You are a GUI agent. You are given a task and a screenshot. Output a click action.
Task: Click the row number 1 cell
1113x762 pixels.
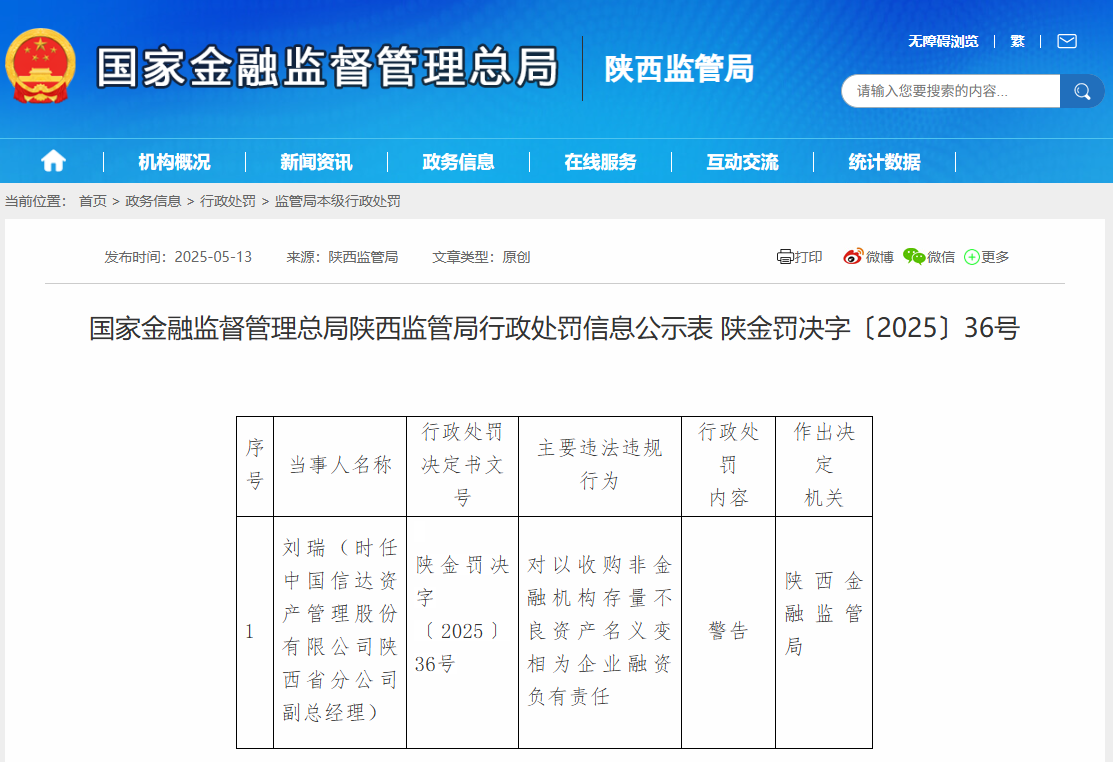click(x=255, y=632)
